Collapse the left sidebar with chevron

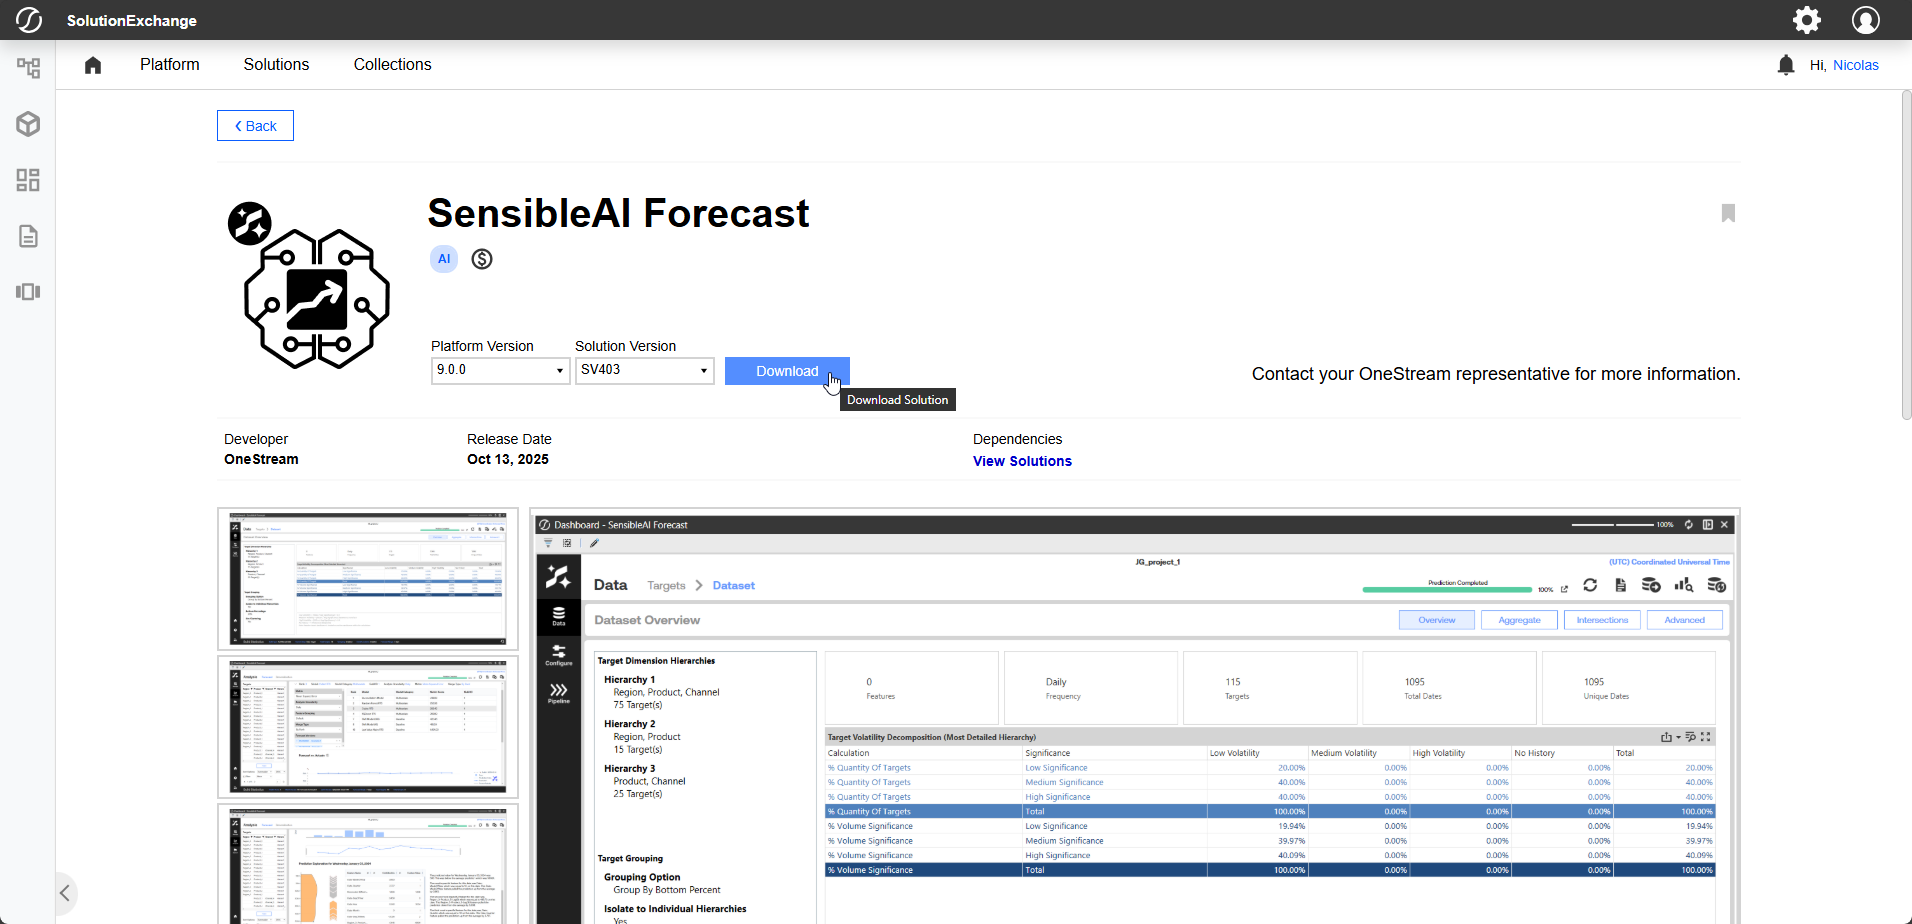click(65, 893)
